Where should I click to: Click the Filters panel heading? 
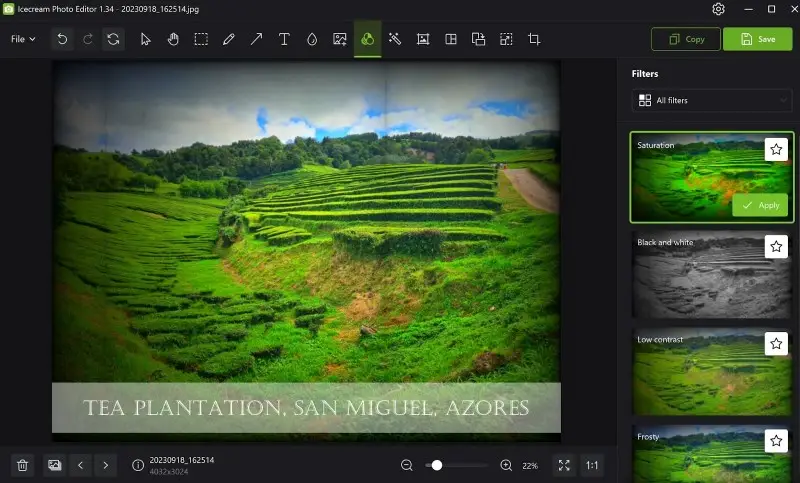645,73
